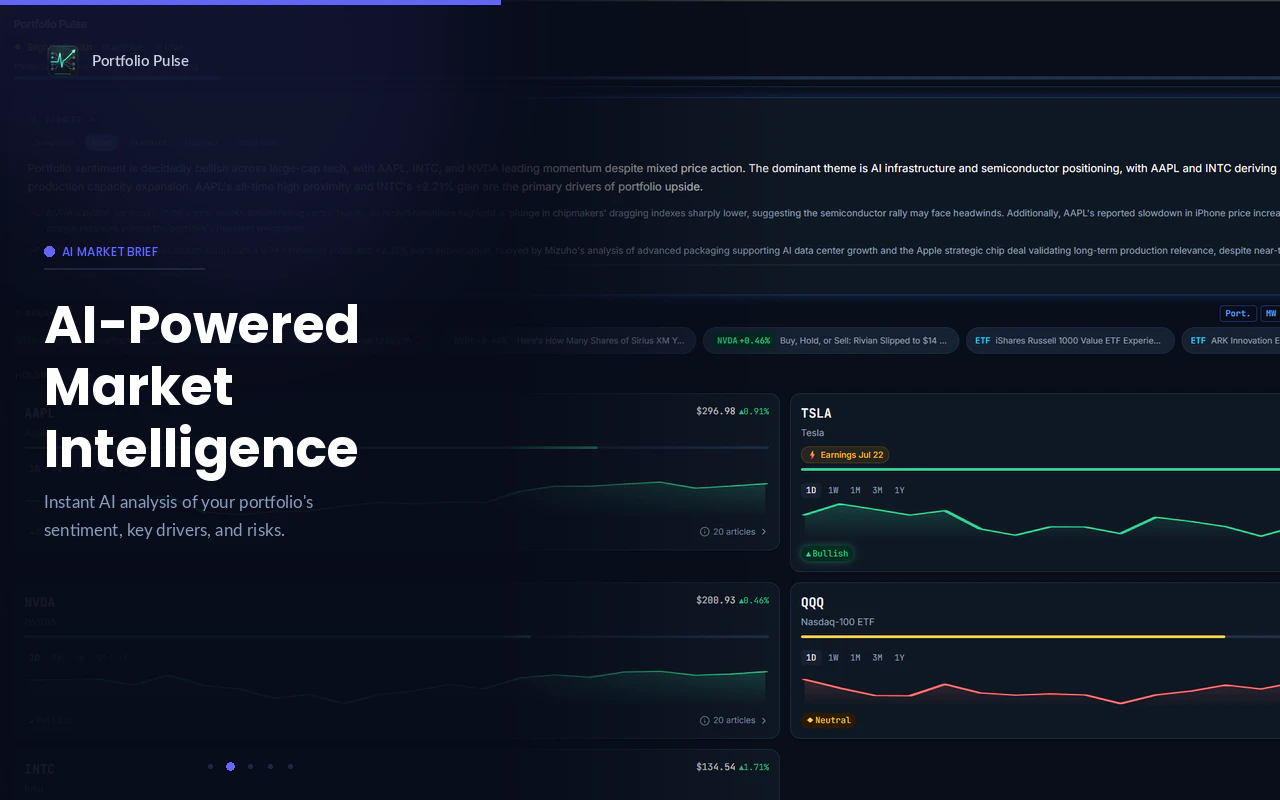The image size is (1280, 800).
Task: Click the TSLA ticker heading
Action: [816, 413]
